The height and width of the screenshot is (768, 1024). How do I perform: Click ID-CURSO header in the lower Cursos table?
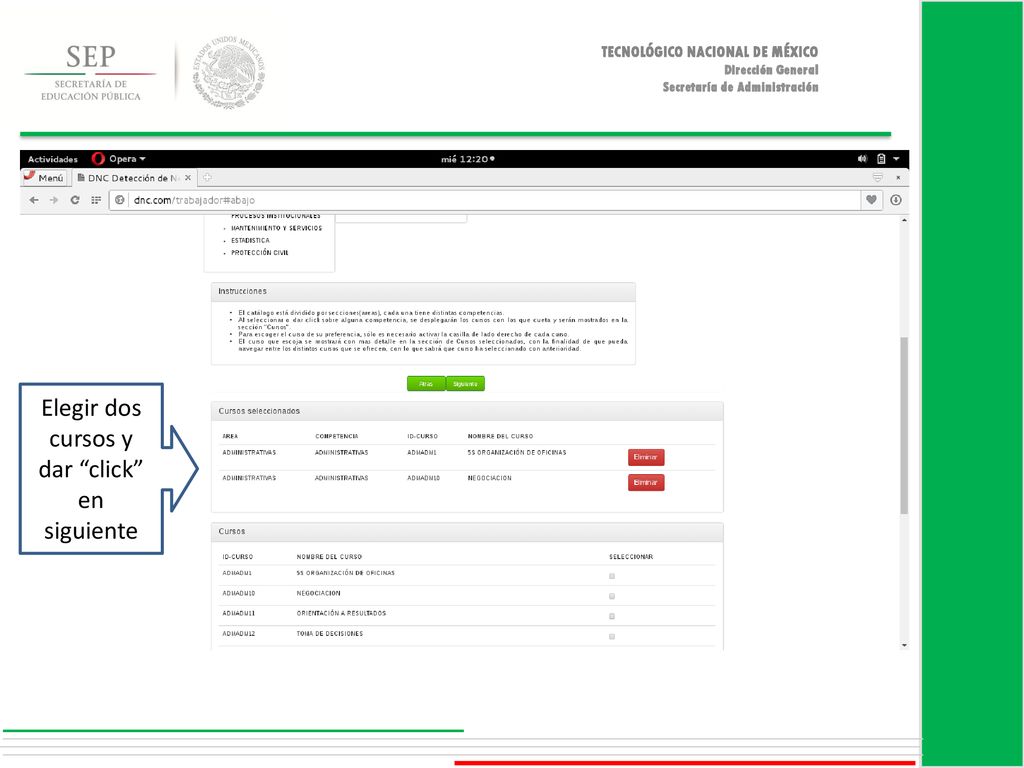[237, 557]
